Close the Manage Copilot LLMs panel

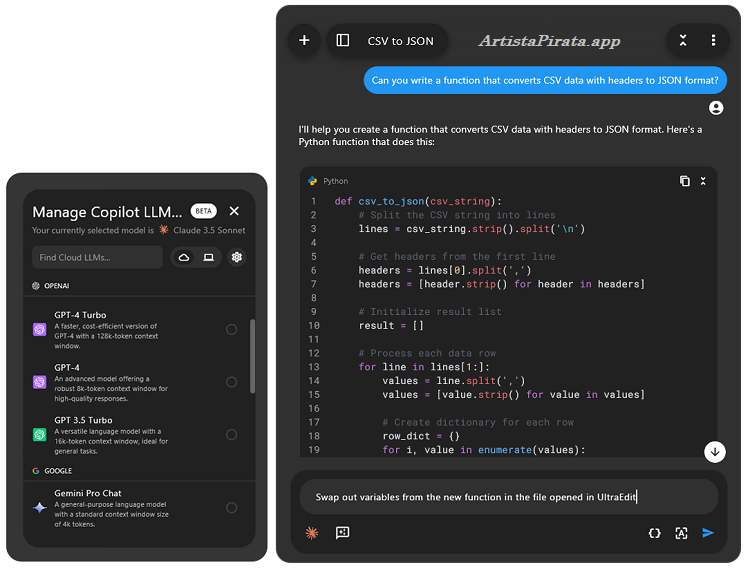pos(234,211)
